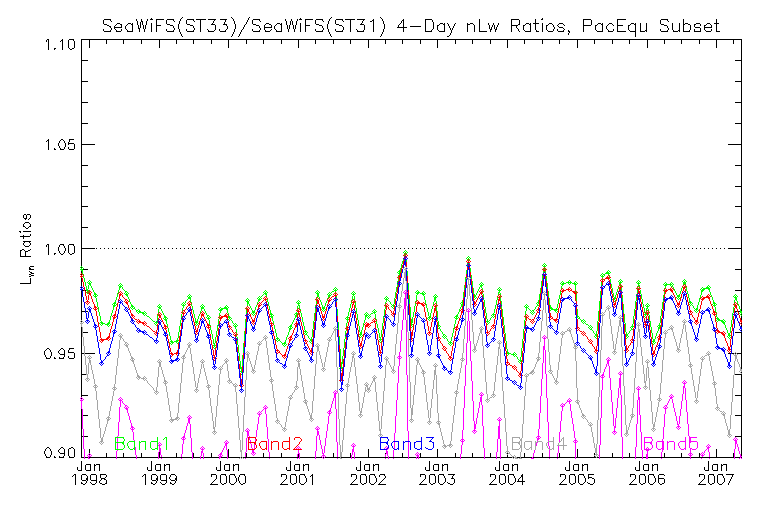Click the Jan 2001 x-axis label
The height and width of the screenshot is (512, 768).
tap(297, 473)
